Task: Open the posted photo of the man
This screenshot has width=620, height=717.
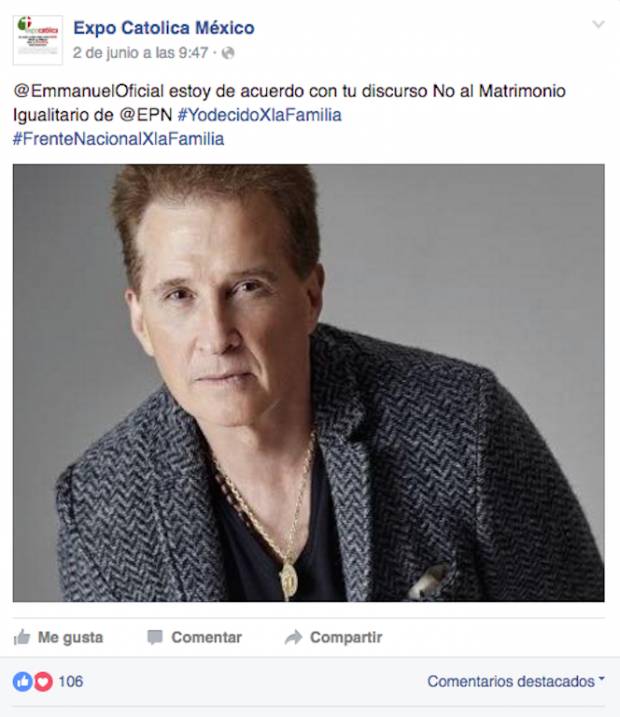Action: pos(309,383)
